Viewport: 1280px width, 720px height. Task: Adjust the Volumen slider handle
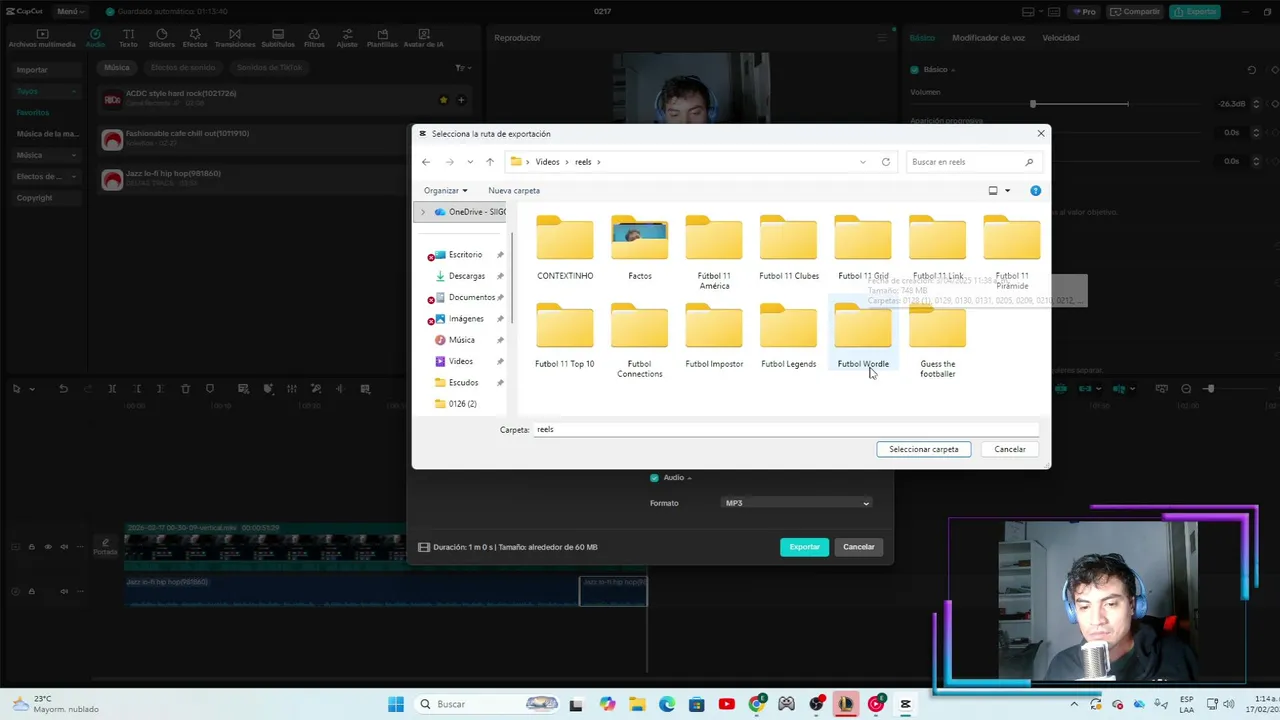point(1033,104)
